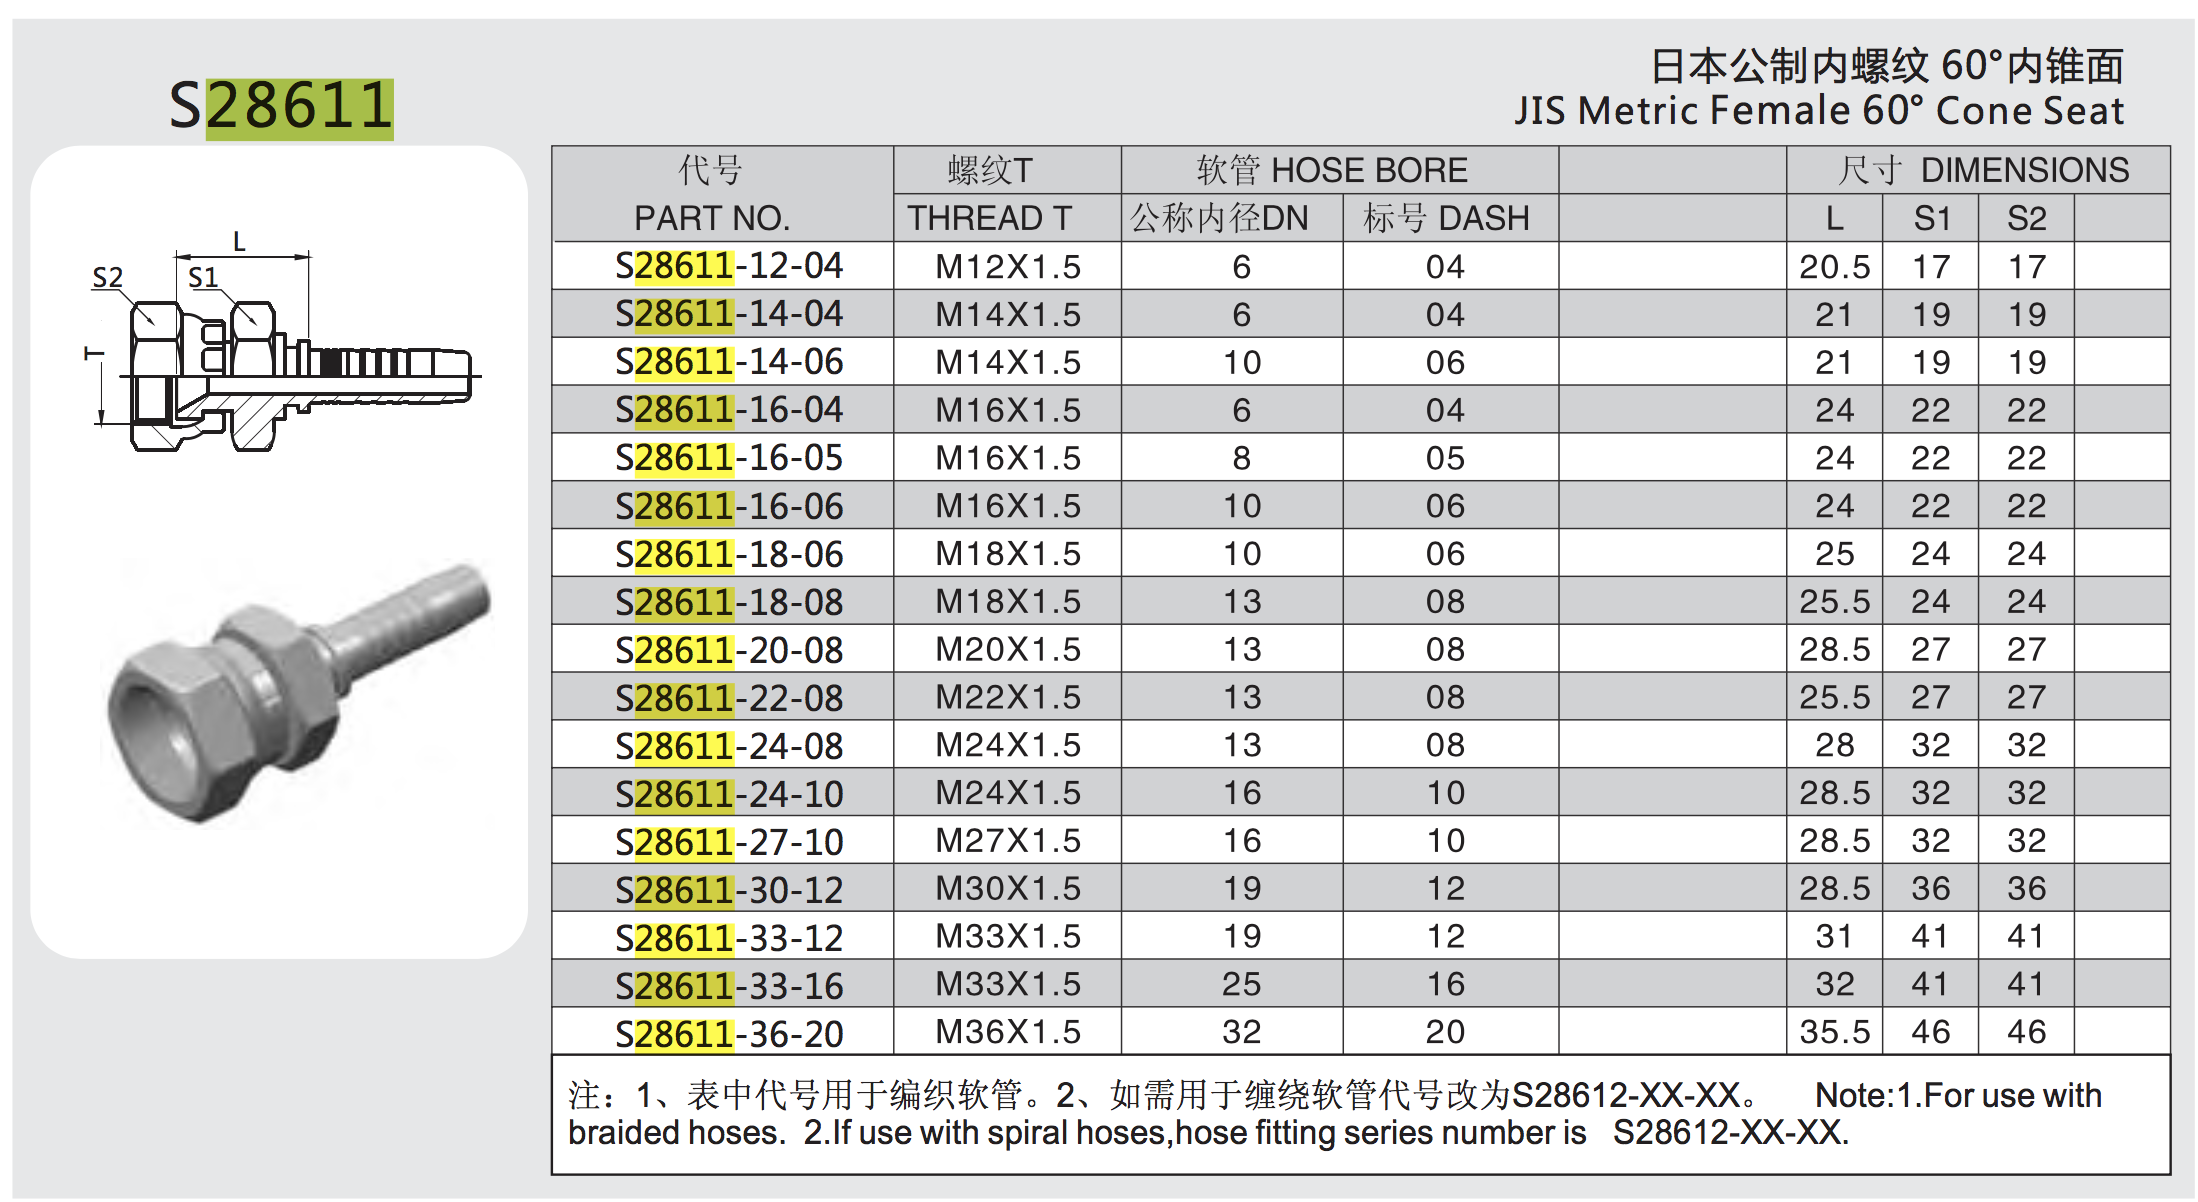Select part number S28611-14-06

point(729,362)
